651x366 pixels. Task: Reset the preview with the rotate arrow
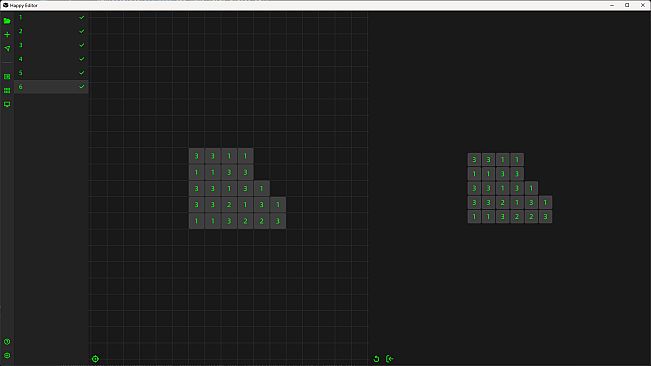[x=376, y=359]
